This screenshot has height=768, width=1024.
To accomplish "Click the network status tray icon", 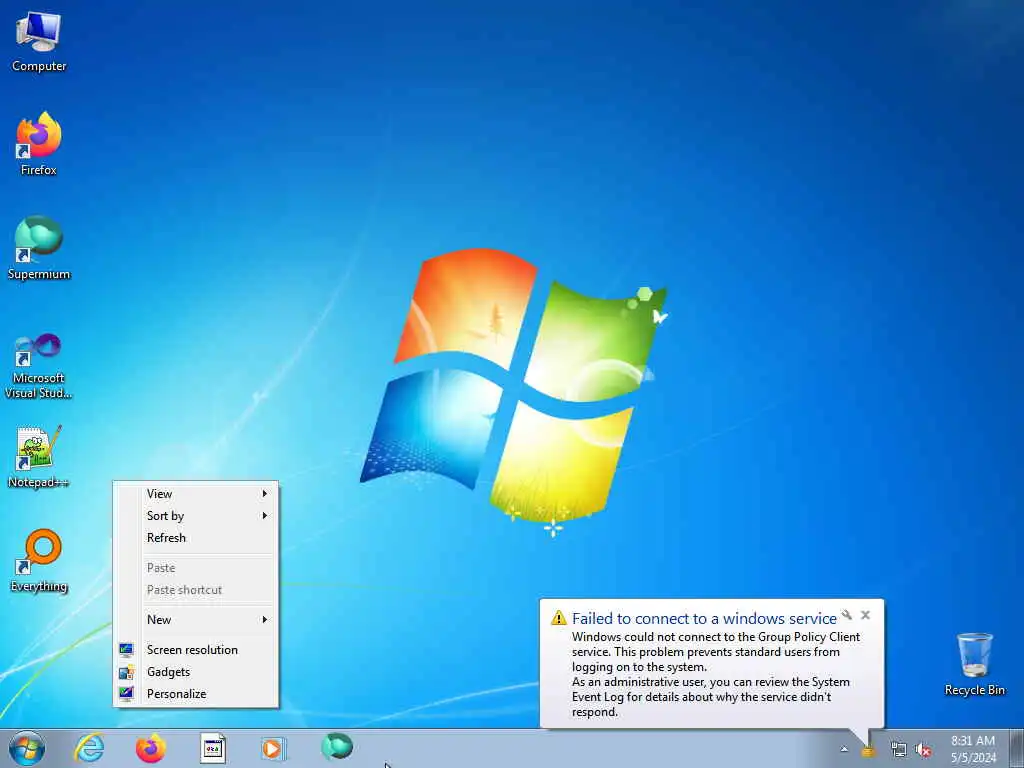I will pyautogui.click(x=899, y=750).
